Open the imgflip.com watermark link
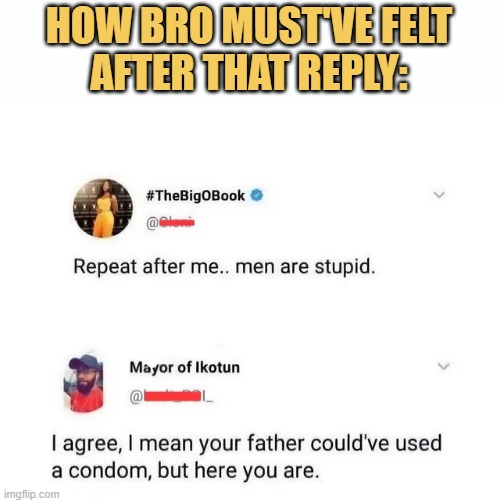Viewport: 500px width, 503px height. coord(32,494)
